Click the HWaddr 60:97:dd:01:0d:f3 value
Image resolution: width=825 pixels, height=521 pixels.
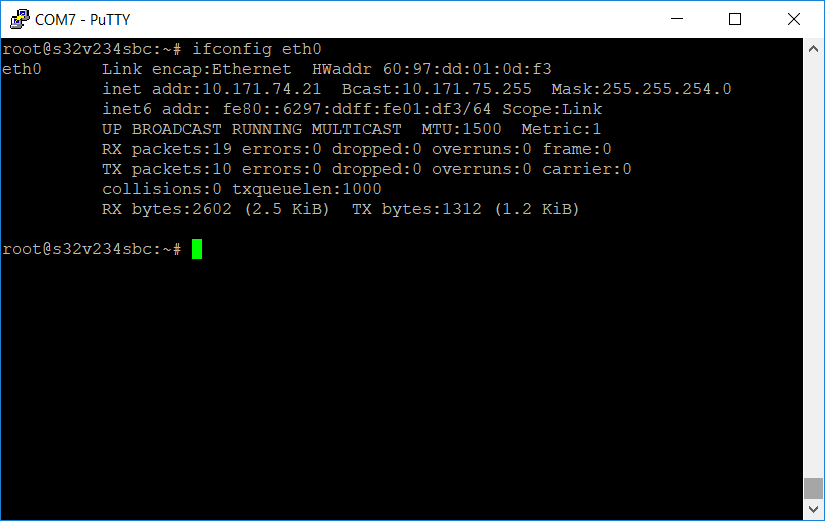tap(431, 69)
